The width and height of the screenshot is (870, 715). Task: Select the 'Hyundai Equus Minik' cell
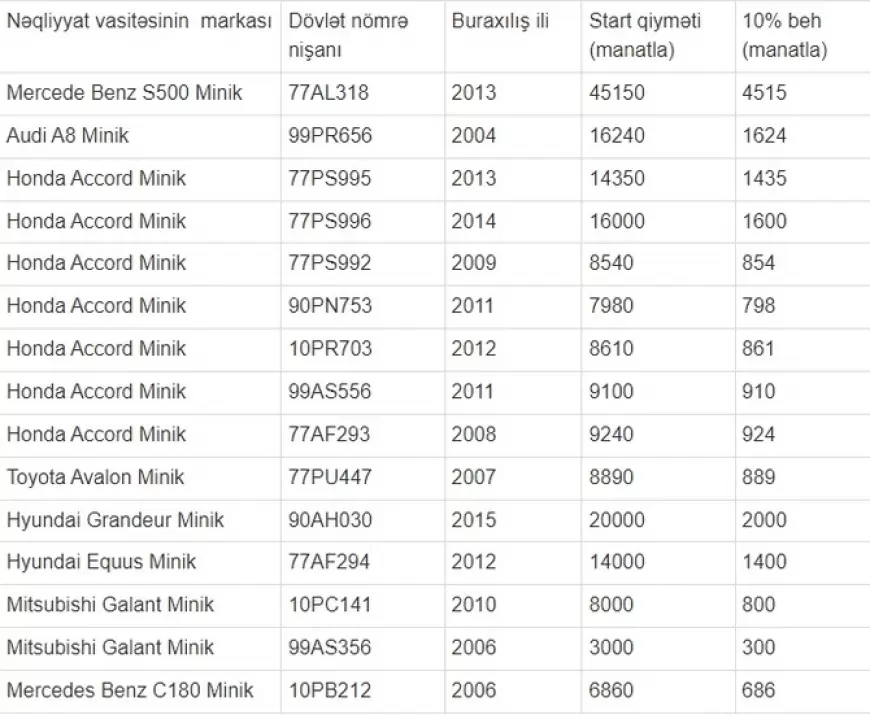101,562
